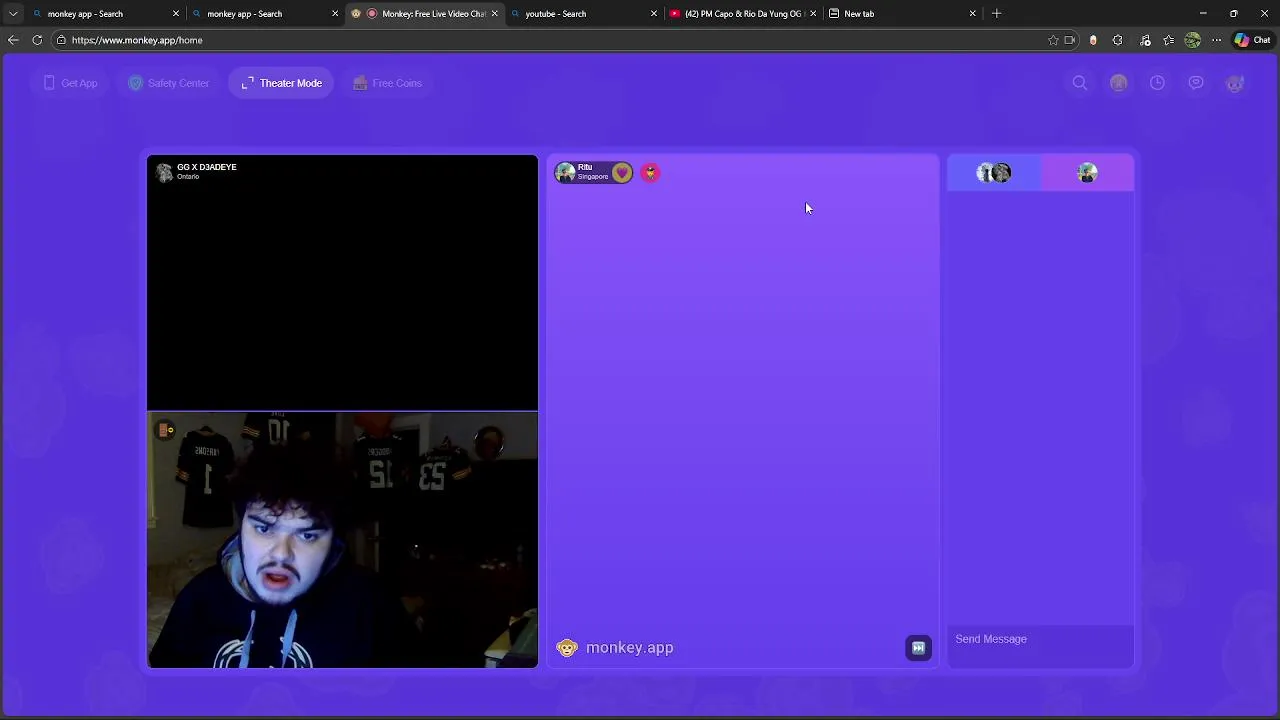Click the orange extension icon in toolbar
Screen dimensions: 1280x720
pyautogui.click(x=1093, y=40)
